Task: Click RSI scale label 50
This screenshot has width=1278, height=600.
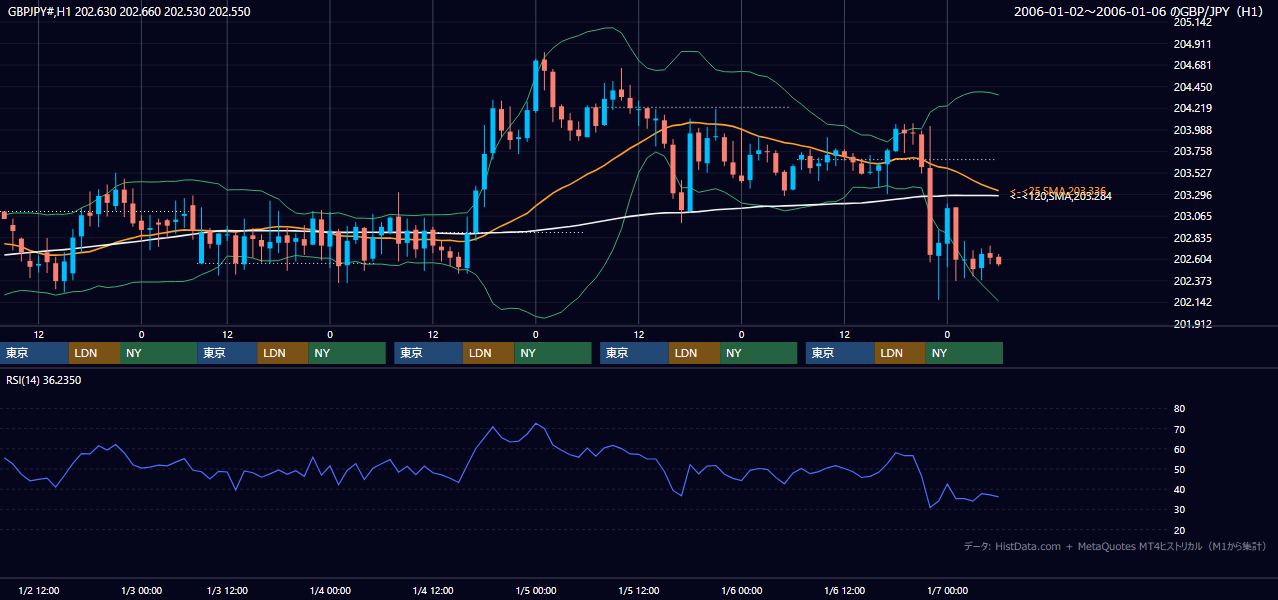Action: [1179, 470]
